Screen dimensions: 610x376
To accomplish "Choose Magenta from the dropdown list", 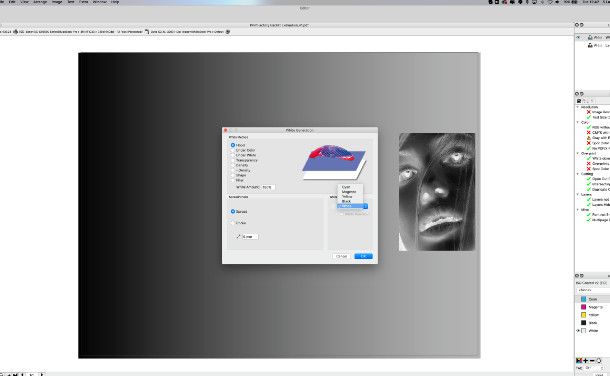I will [x=349, y=192].
